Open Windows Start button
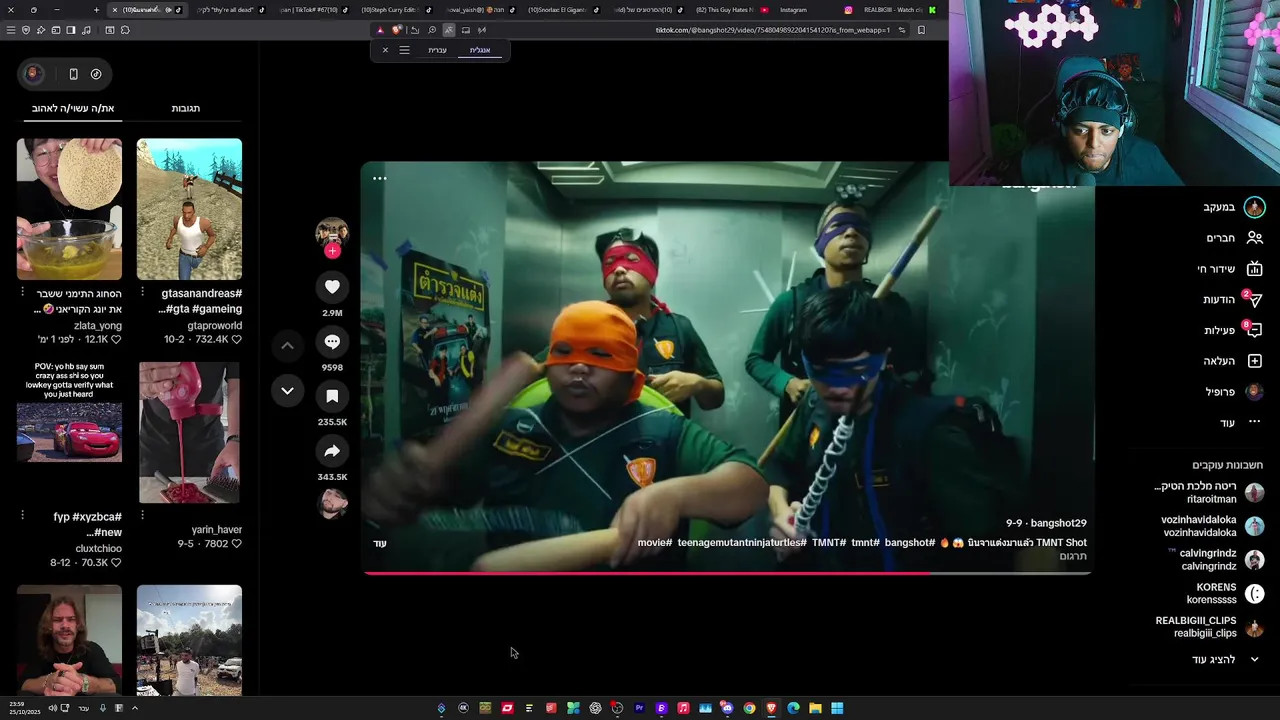This screenshot has width=1280, height=720. tap(837, 708)
